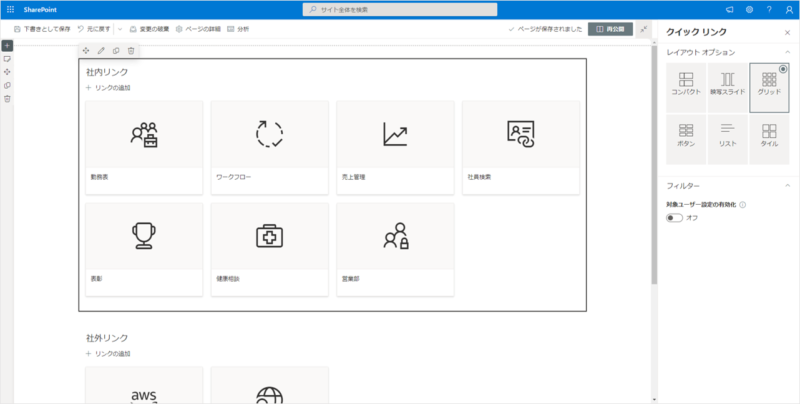Select the タイル layout option
The height and width of the screenshot is (404, 800).
tap(769, 135)
